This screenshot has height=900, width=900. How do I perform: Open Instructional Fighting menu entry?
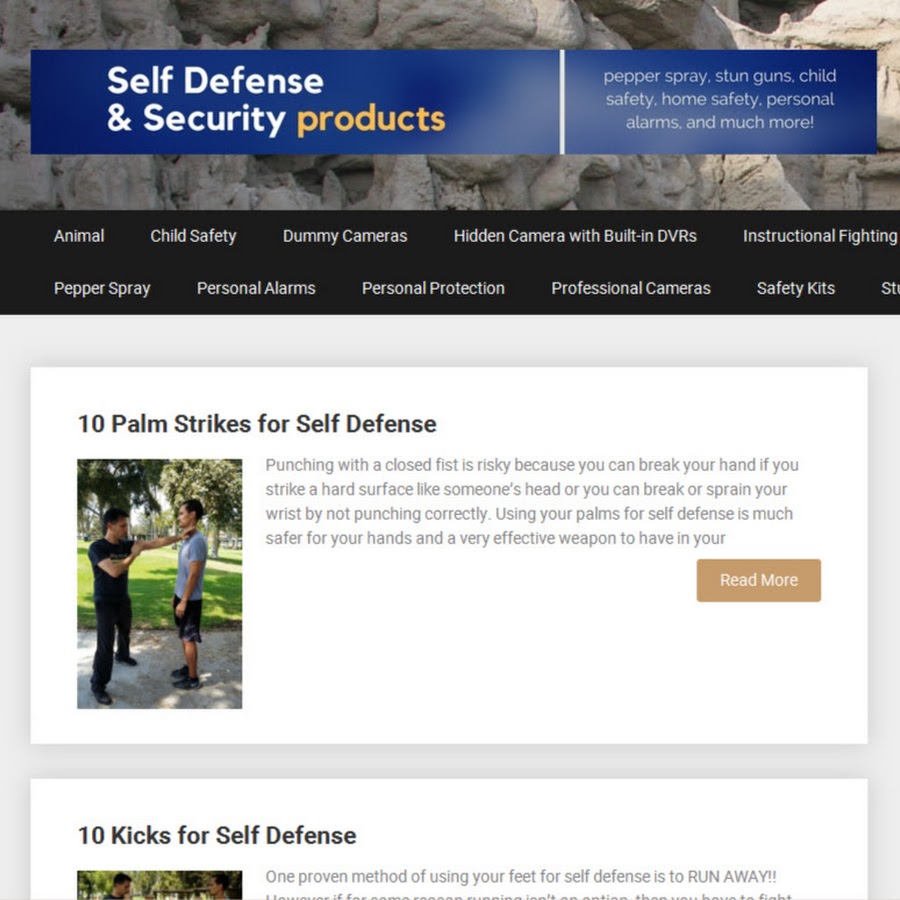coord(821,236)
